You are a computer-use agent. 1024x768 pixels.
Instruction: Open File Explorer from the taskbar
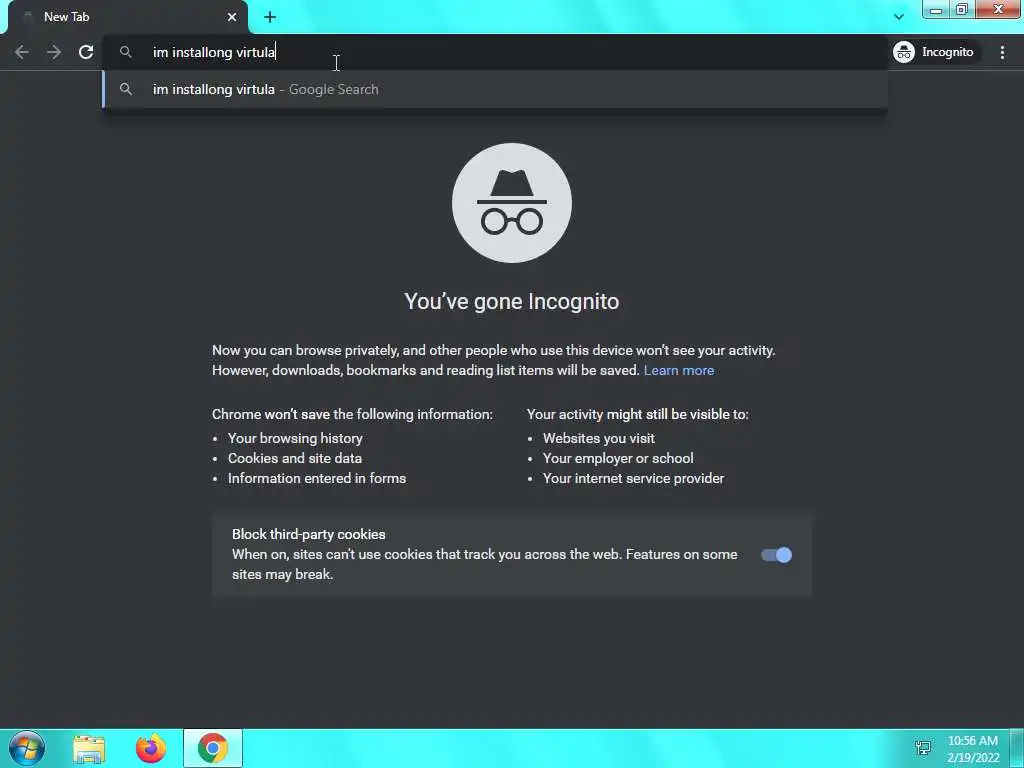point(89,749)
